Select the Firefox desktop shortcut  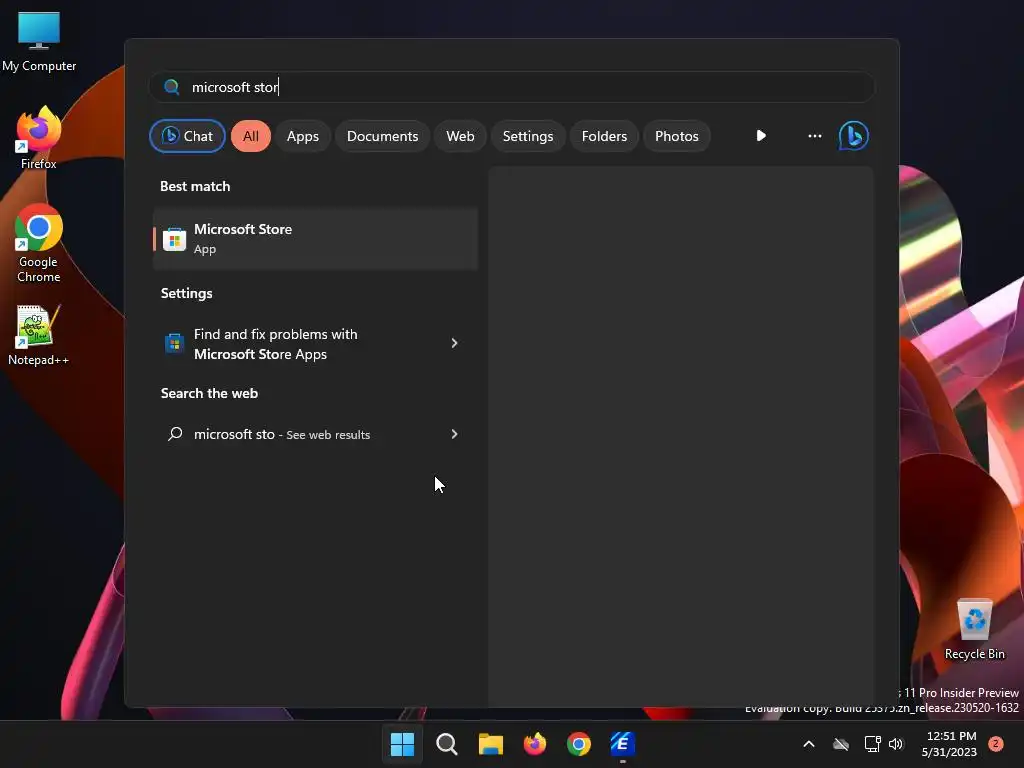39,138
